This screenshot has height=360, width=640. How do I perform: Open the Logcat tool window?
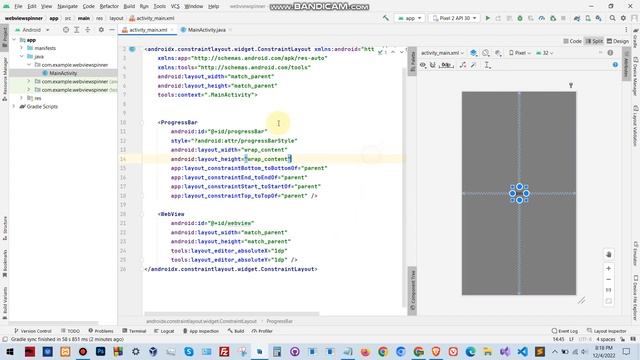(164, 331)
